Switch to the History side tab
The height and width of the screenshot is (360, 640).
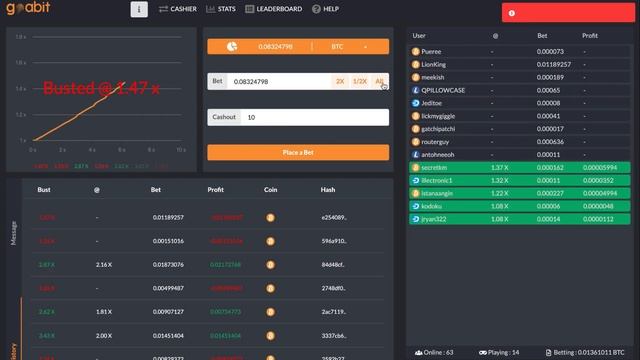(13, 352)
